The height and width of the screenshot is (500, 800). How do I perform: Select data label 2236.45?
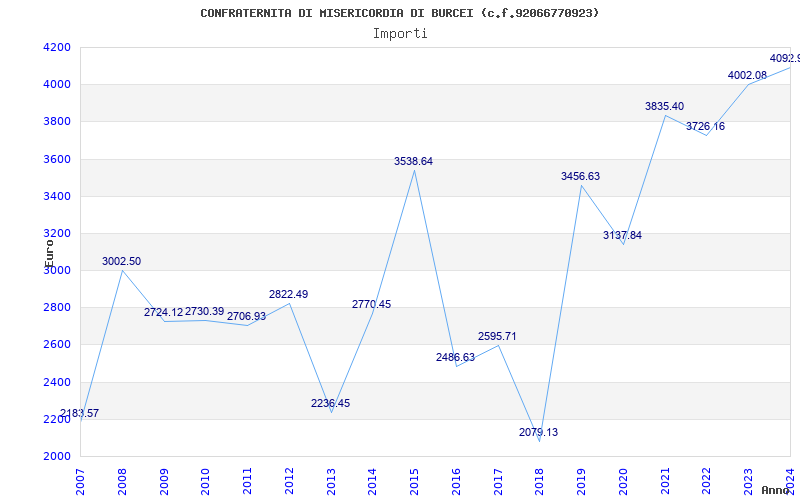(331, 403)
